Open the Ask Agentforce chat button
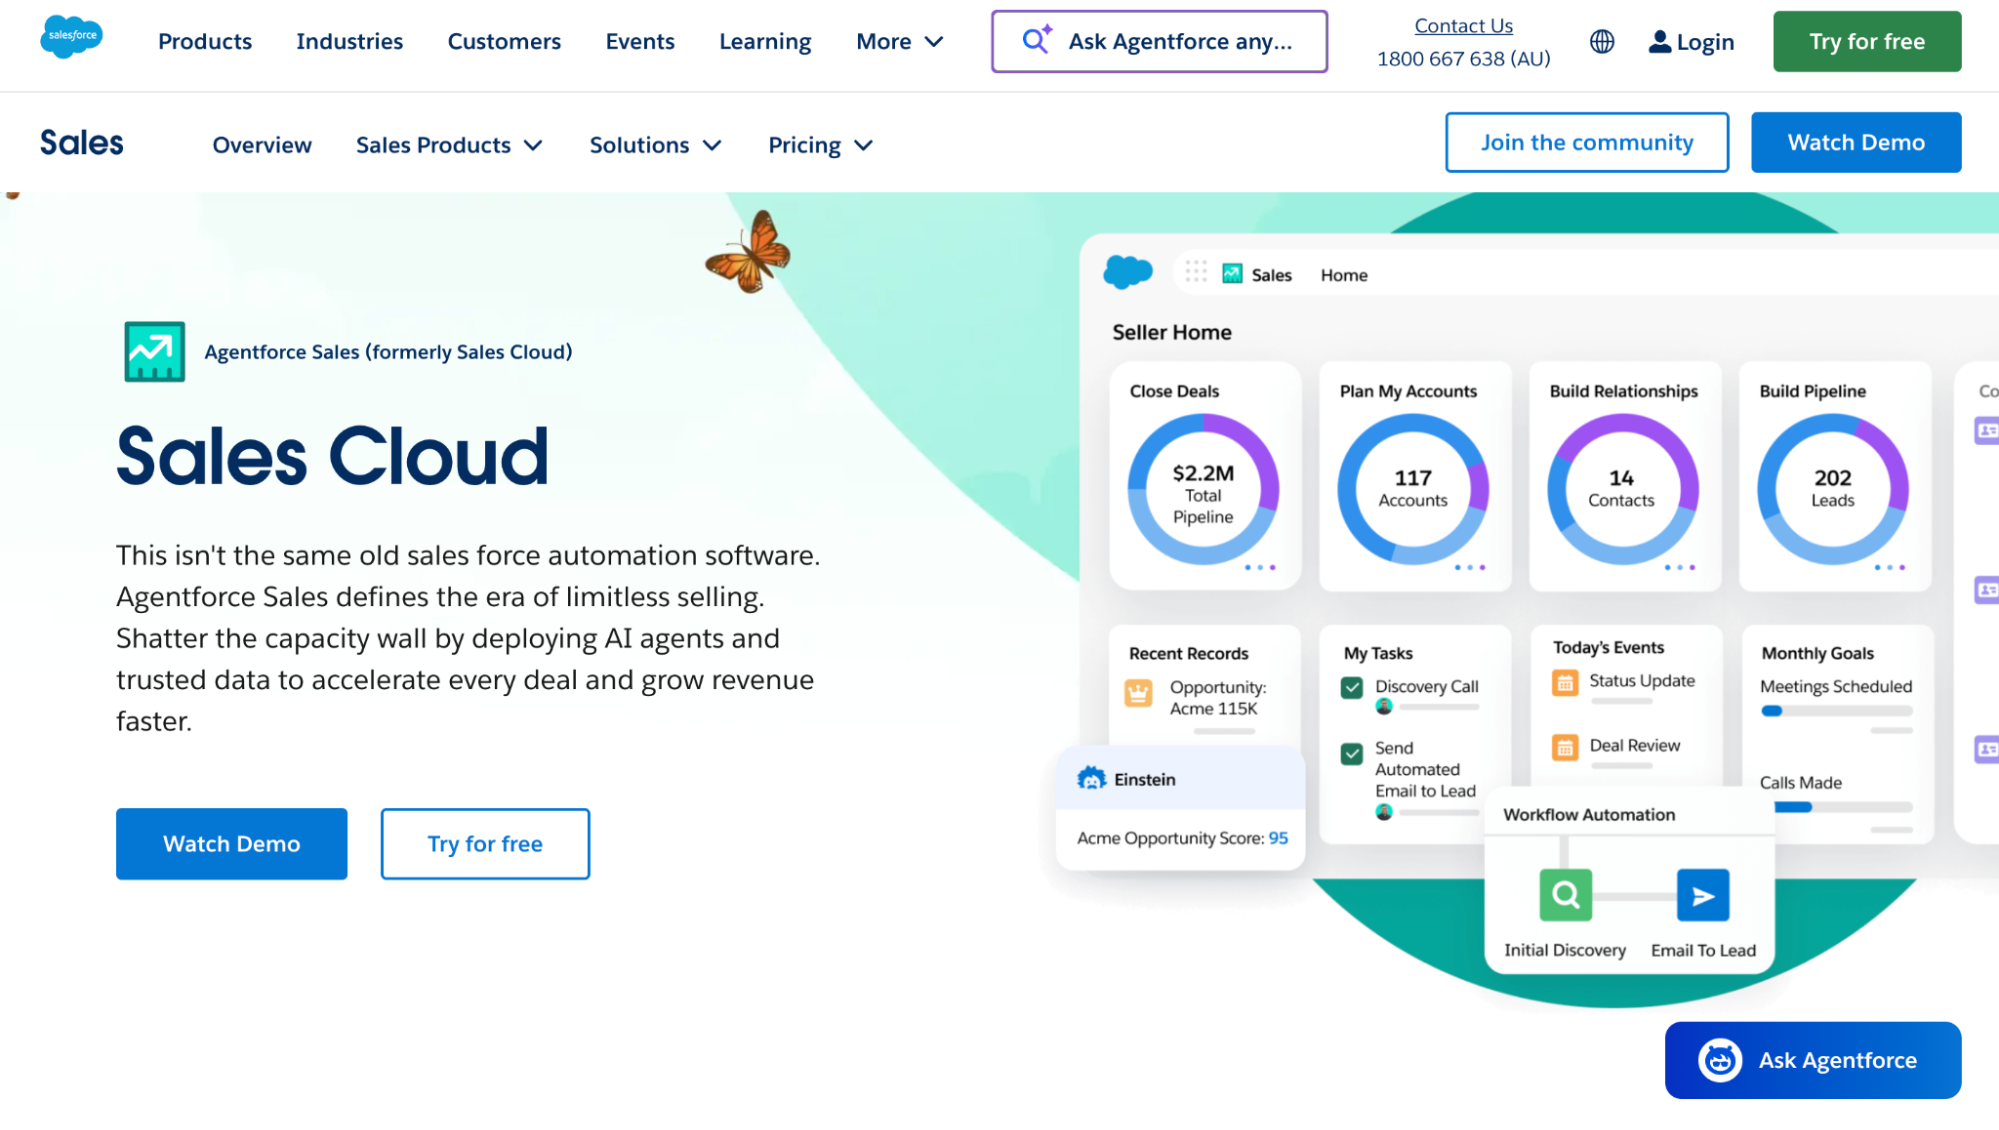 pyautogui.click(x=1812, y=1059)
